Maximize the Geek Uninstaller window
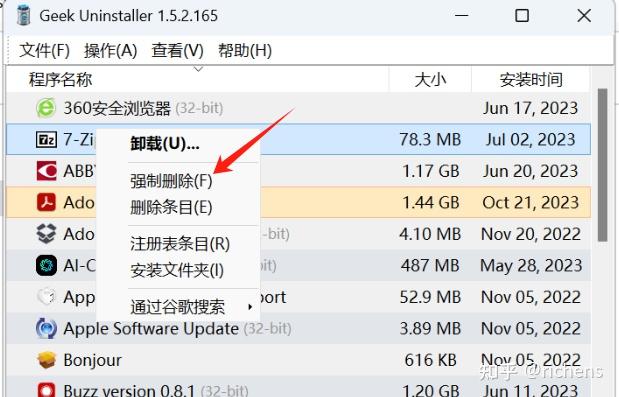 coord(522,16)
